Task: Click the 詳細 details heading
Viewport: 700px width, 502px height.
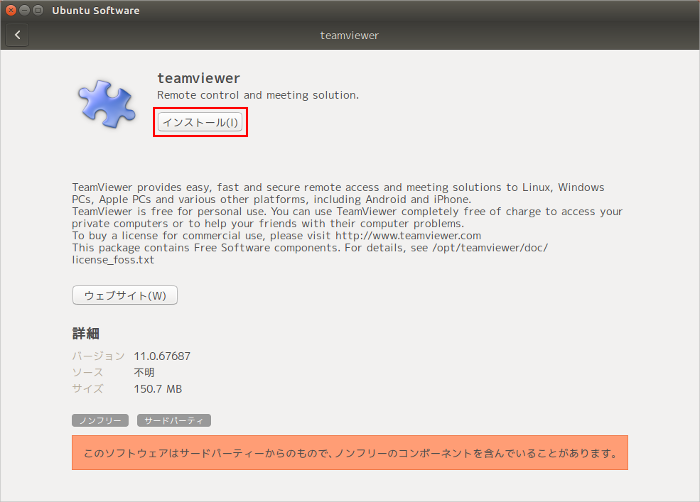Action: (x=86, y=333)
